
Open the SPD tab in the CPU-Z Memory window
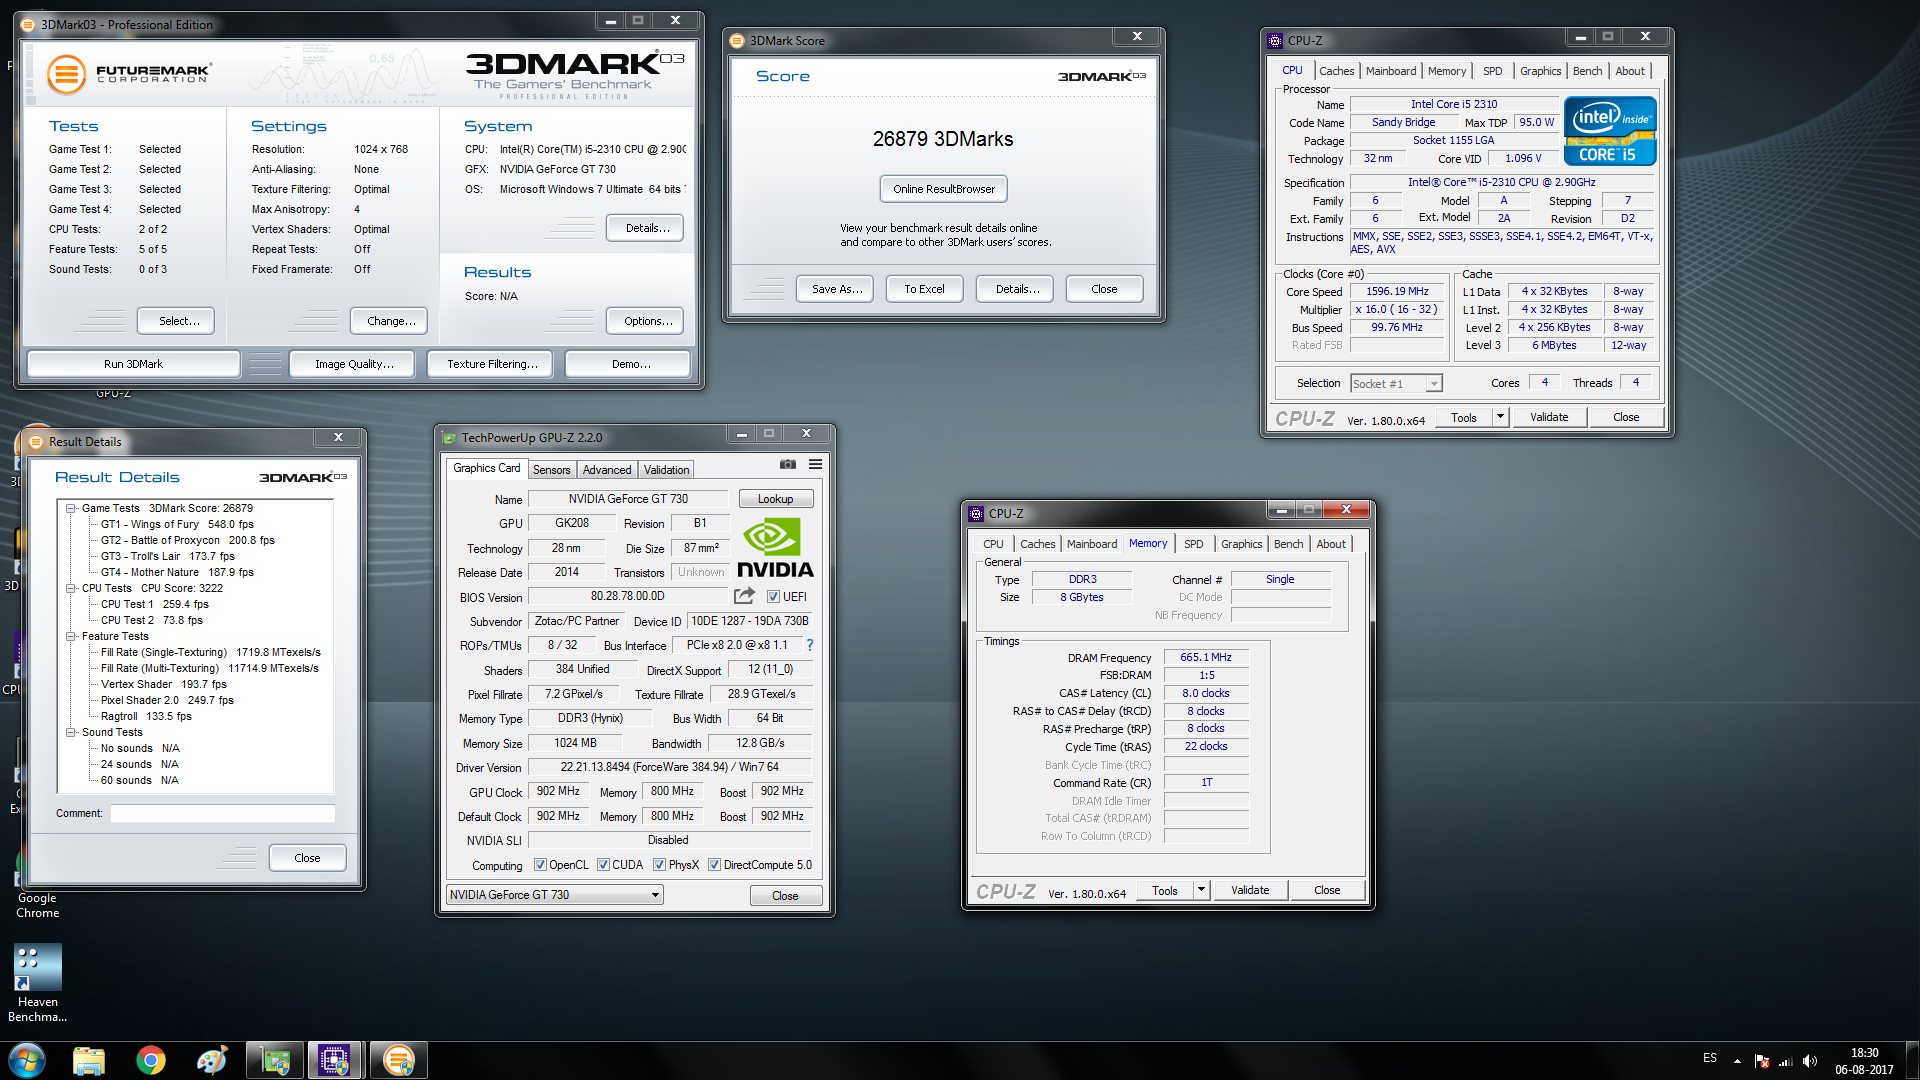(1193, 544)
